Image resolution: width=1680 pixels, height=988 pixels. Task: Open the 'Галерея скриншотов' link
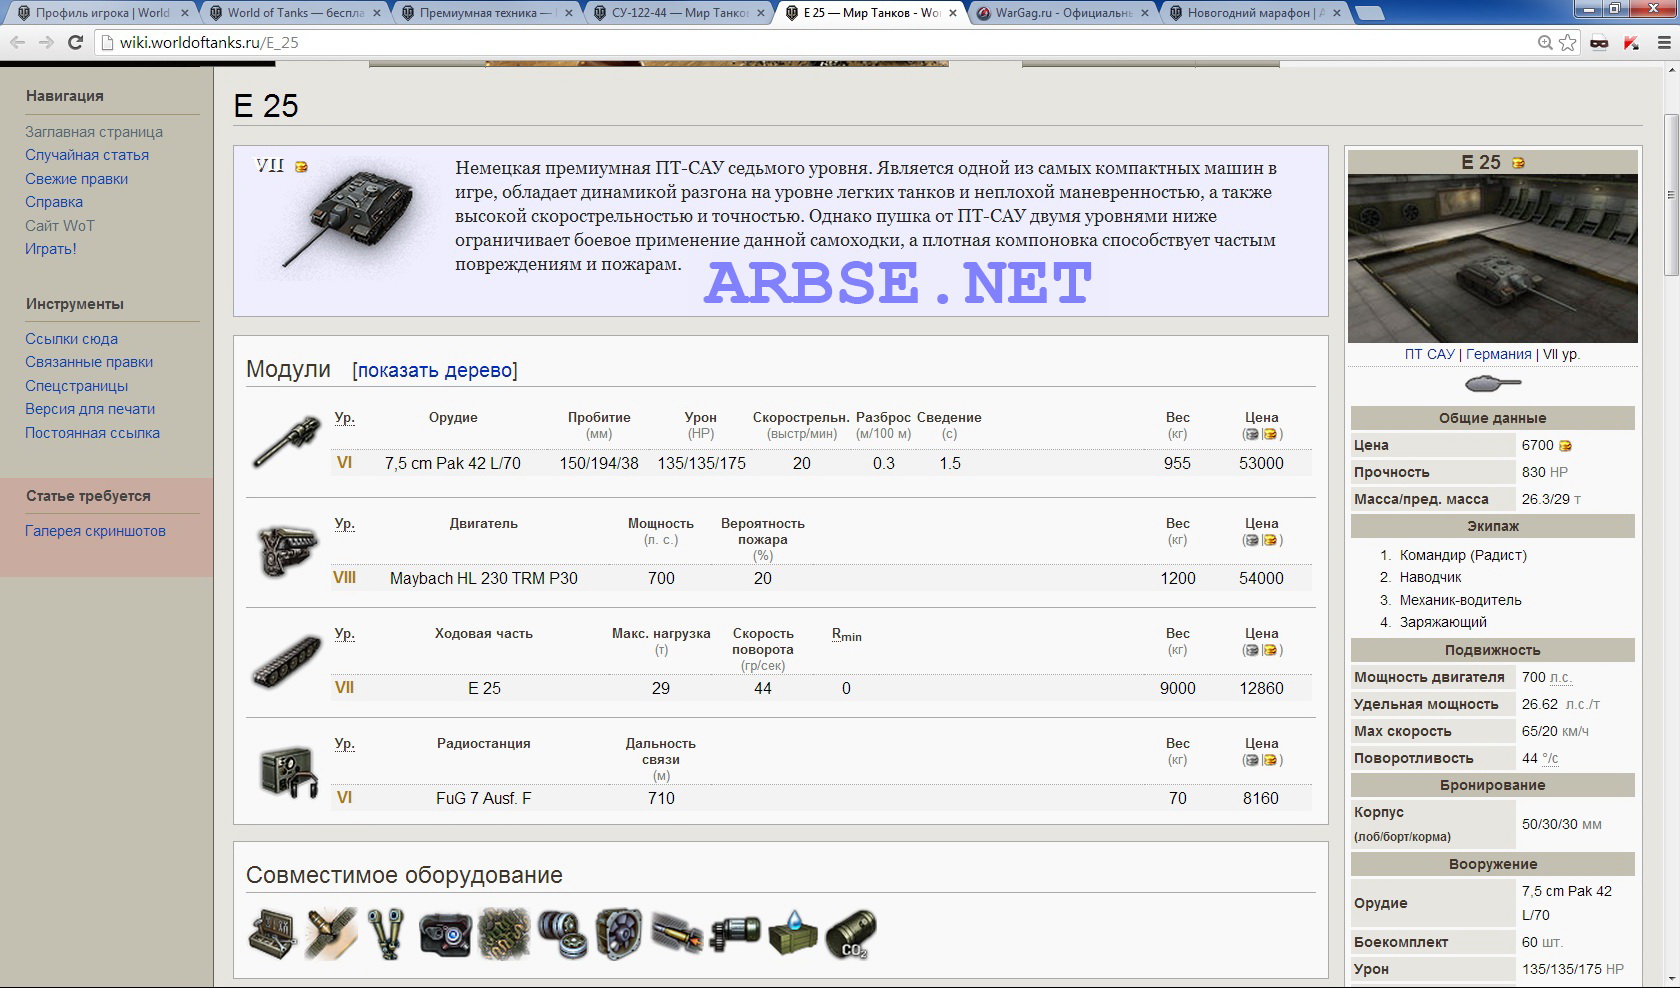pyautogui.click(x=95, y=531)
